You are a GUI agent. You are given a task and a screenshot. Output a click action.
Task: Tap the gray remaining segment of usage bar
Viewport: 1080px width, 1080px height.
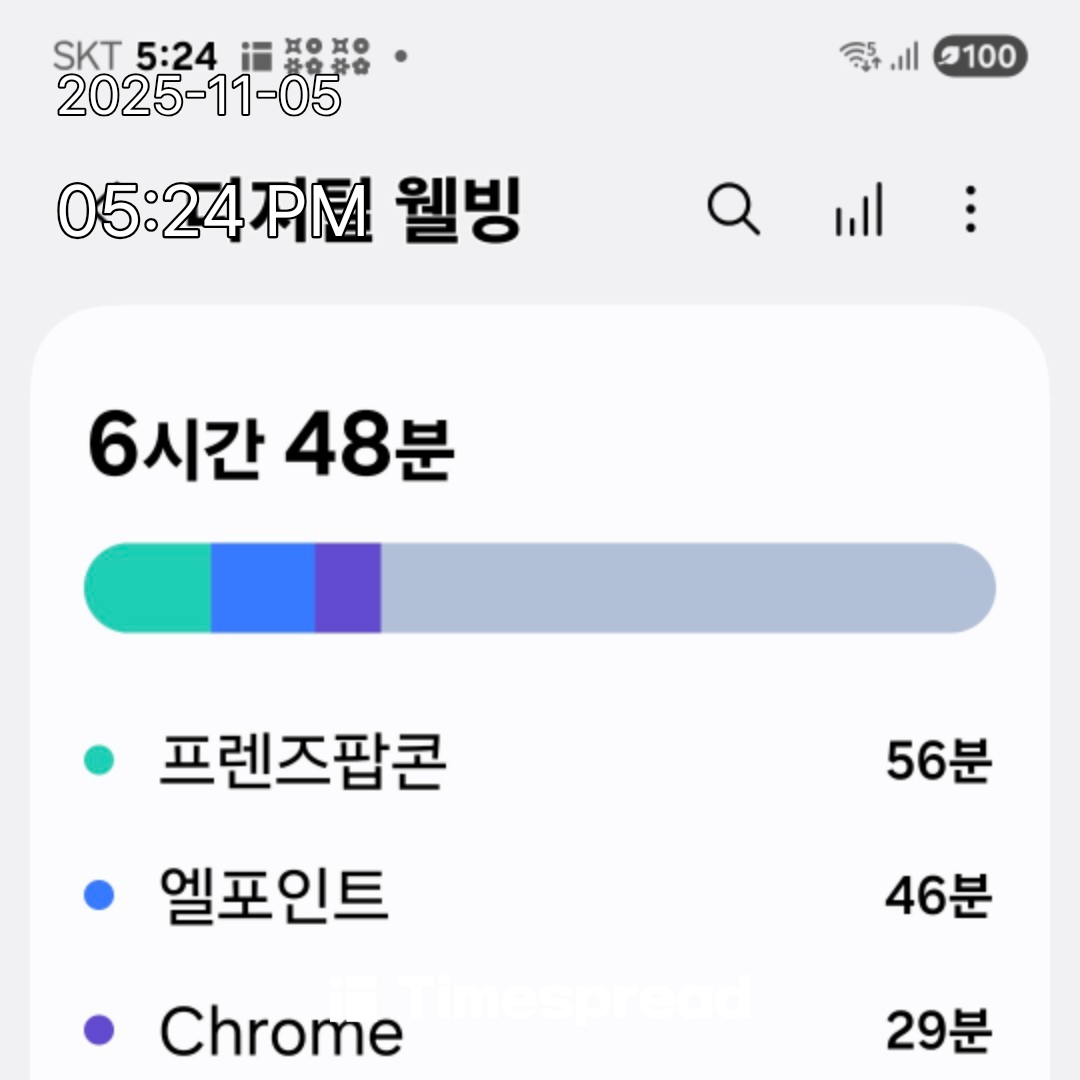(x=685, y=588)
